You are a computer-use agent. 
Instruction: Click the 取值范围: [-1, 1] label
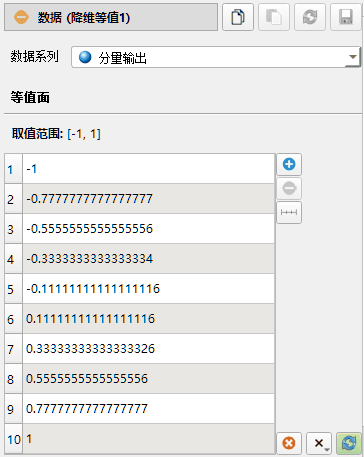pyautogui.click(x=56, y=134)
